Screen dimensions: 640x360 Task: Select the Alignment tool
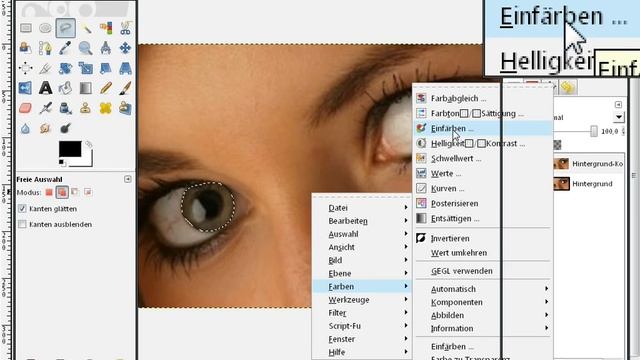[x=26, y=68]
